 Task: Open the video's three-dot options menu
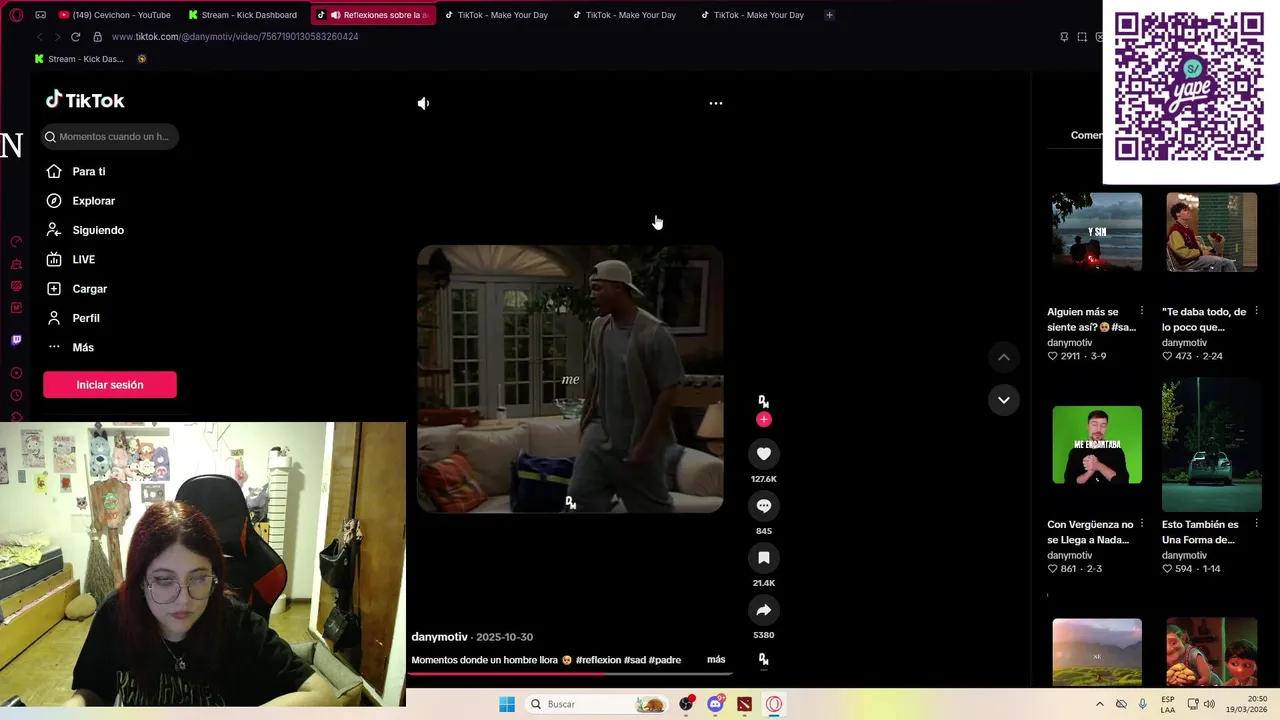click(x=716, y=103)
